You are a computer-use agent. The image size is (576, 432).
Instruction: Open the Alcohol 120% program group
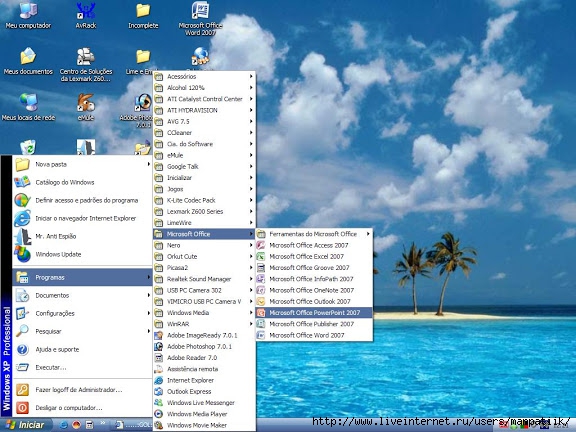coord(204,88)
